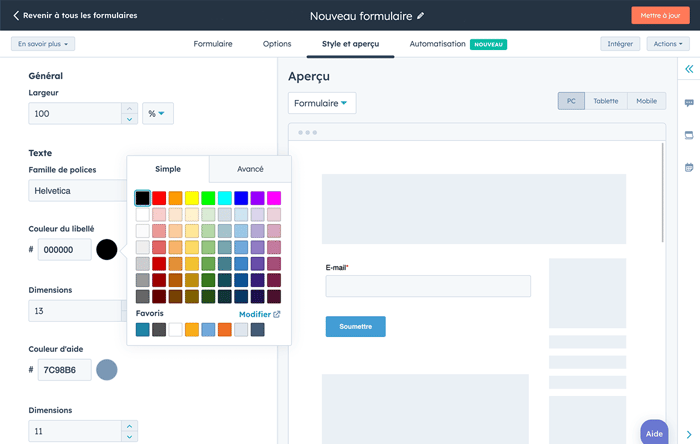Switch to the Avancé color tab
The width and height of the screenshot is (700, 444).
(x=250, y=169)
